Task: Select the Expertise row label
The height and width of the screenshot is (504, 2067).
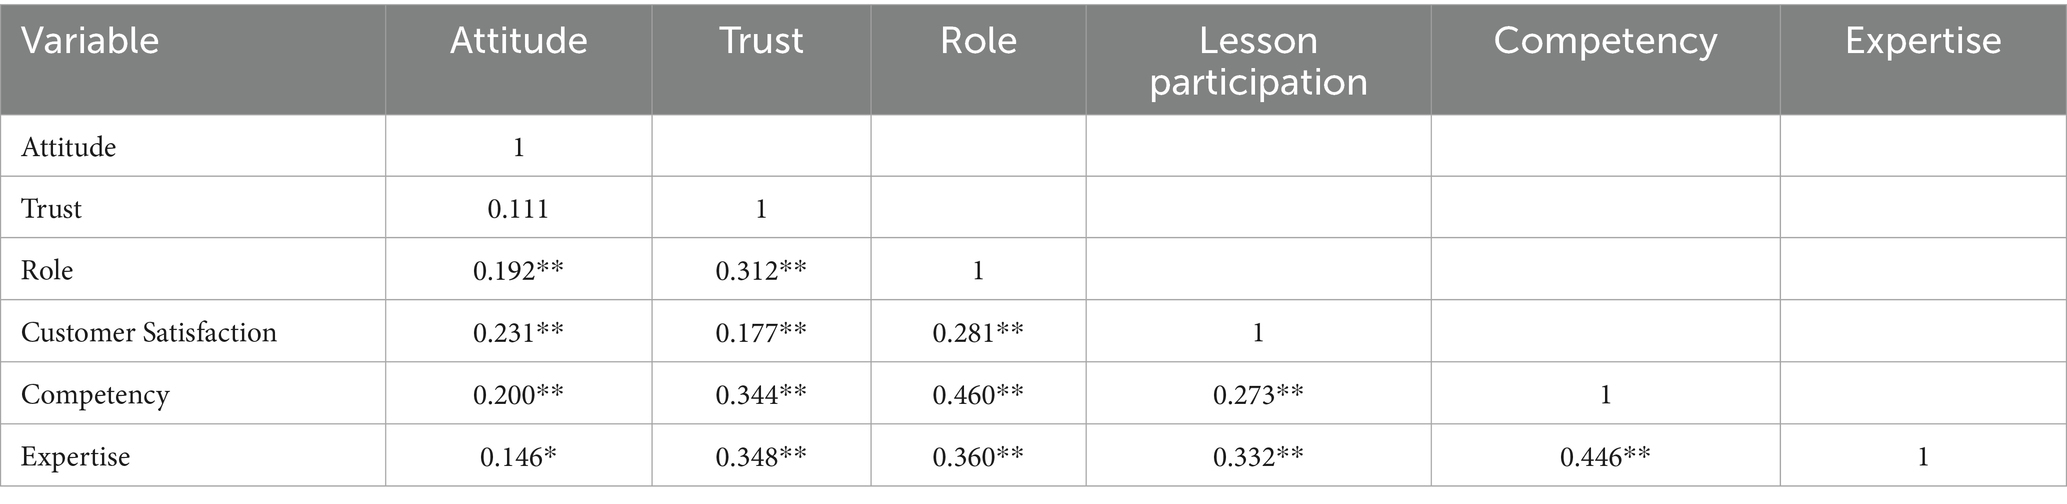Action: (x=75, y=457)
